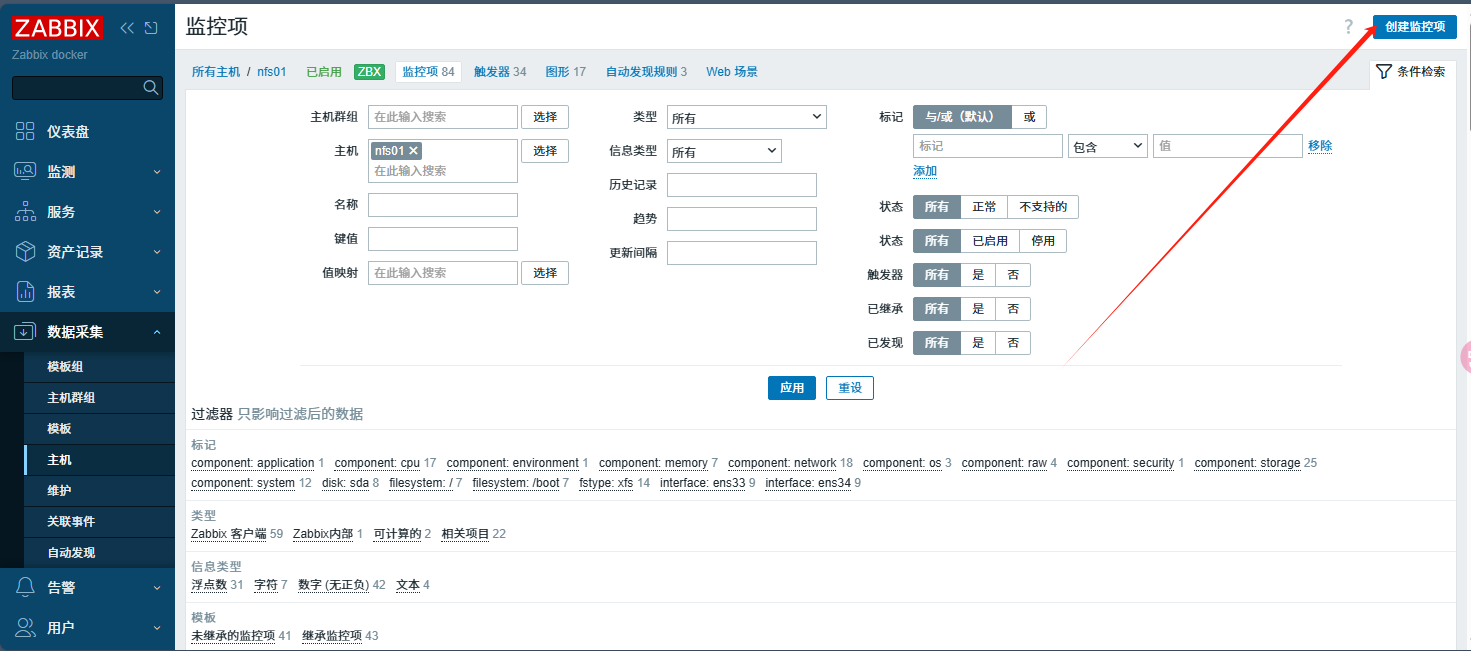Click the filter funnel icon 条件检索

pyautogui.click(x=1384, y=71)
